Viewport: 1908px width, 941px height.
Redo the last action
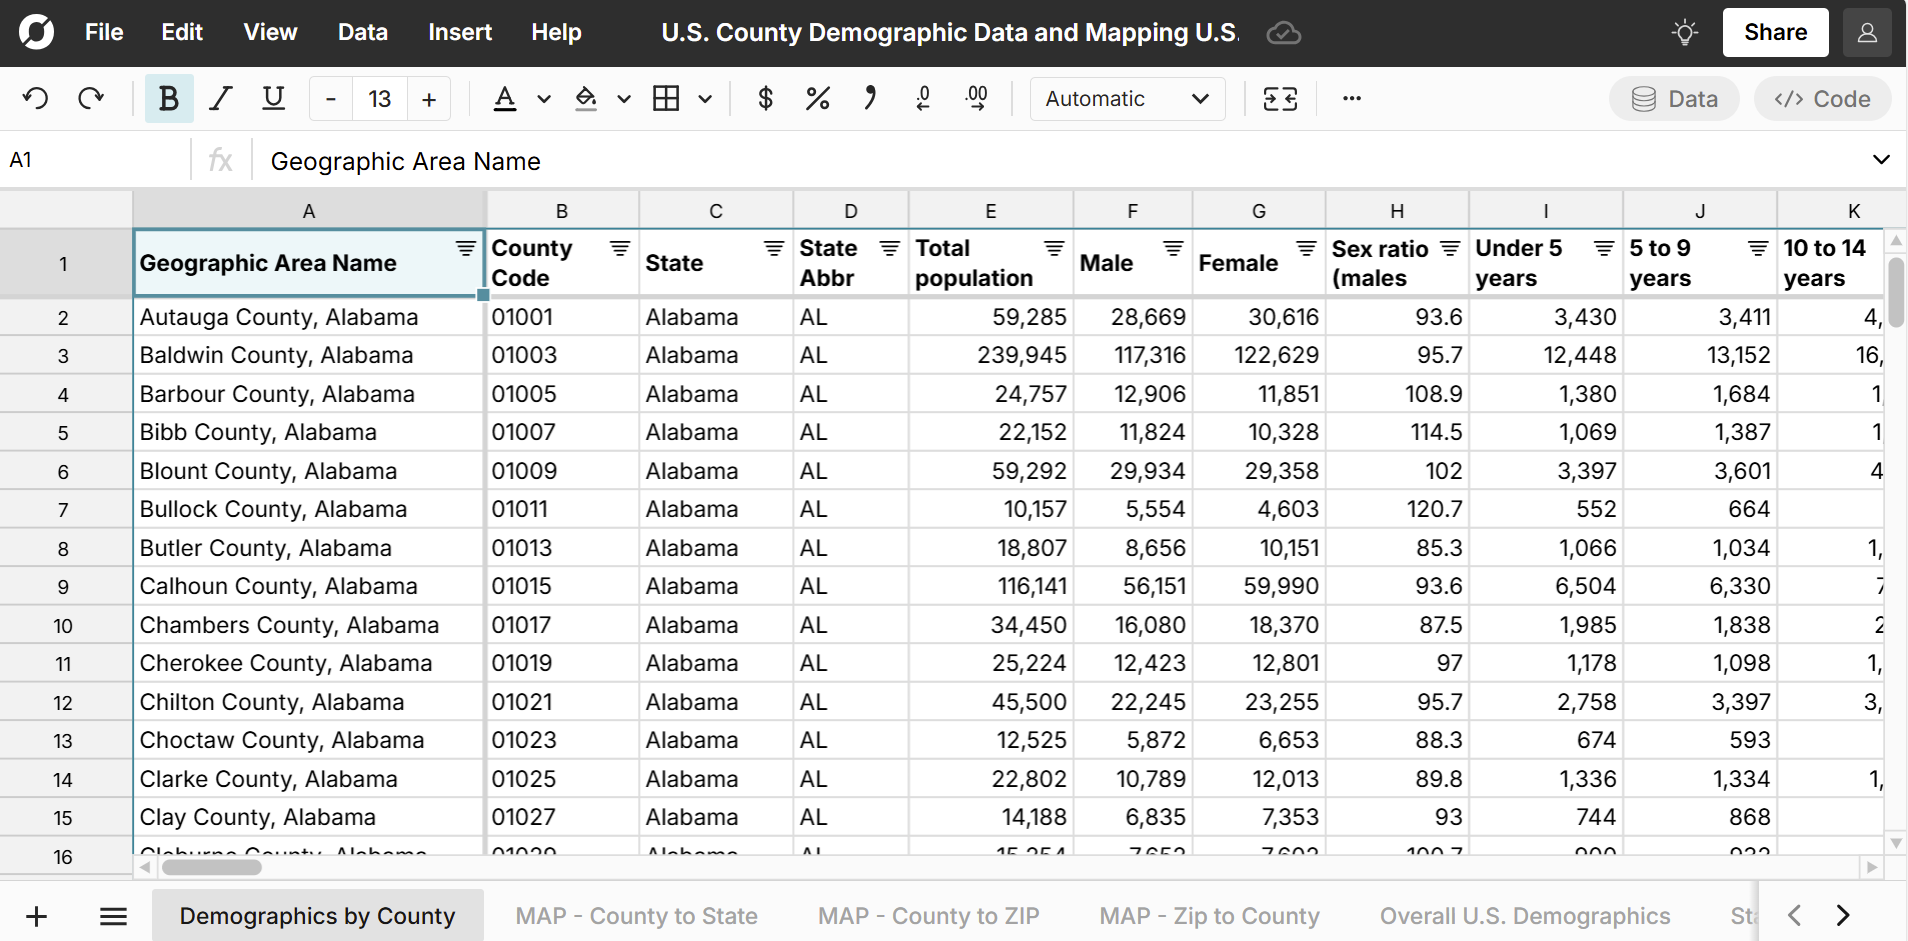(x=90, y=98)
